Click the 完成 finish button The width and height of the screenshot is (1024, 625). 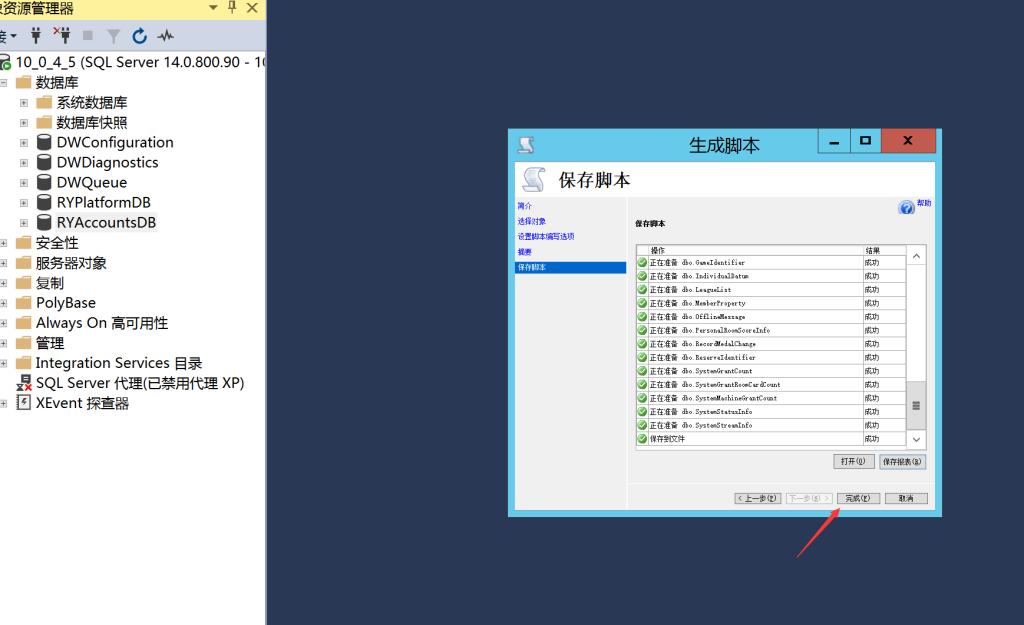point(858,497)
